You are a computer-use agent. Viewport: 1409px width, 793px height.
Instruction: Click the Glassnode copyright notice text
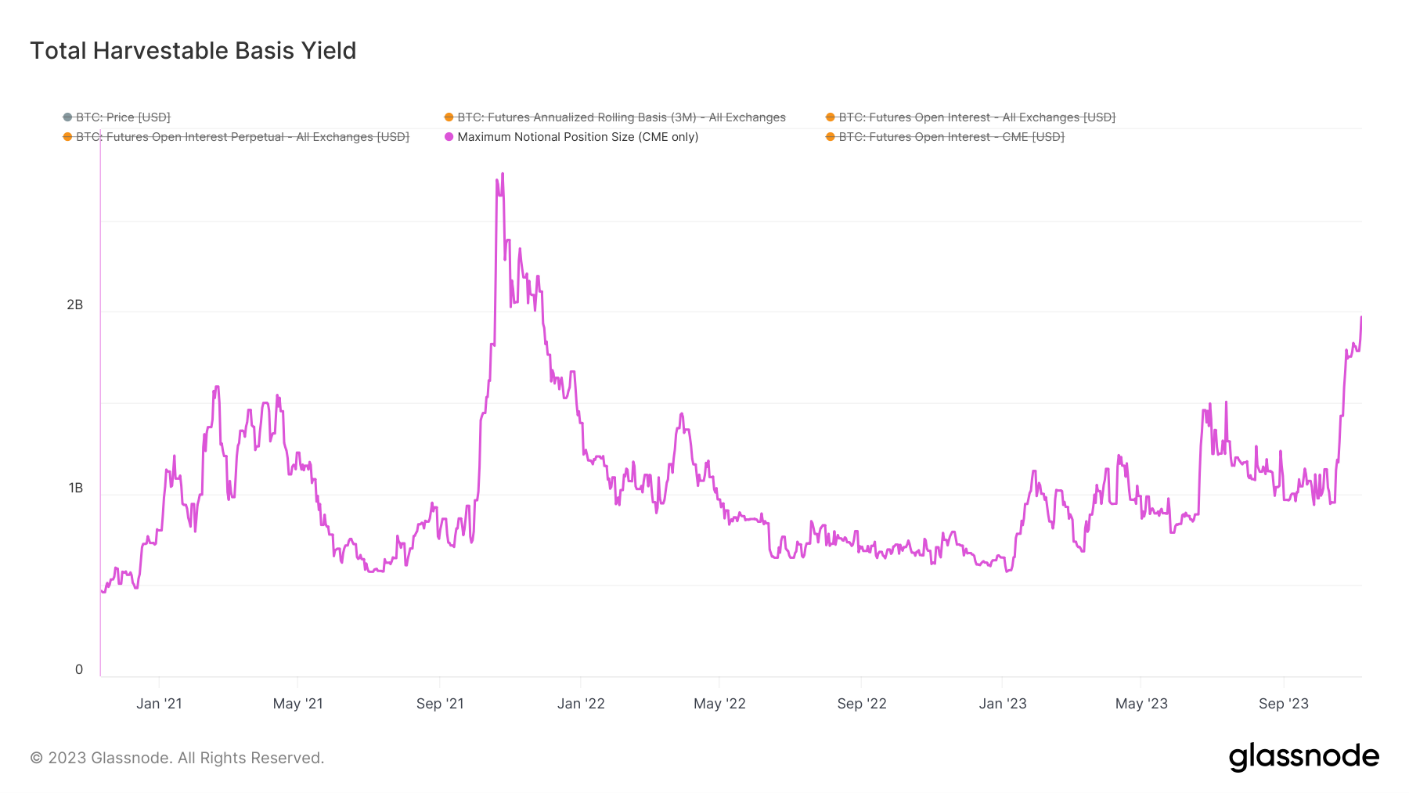click(177, 758)
